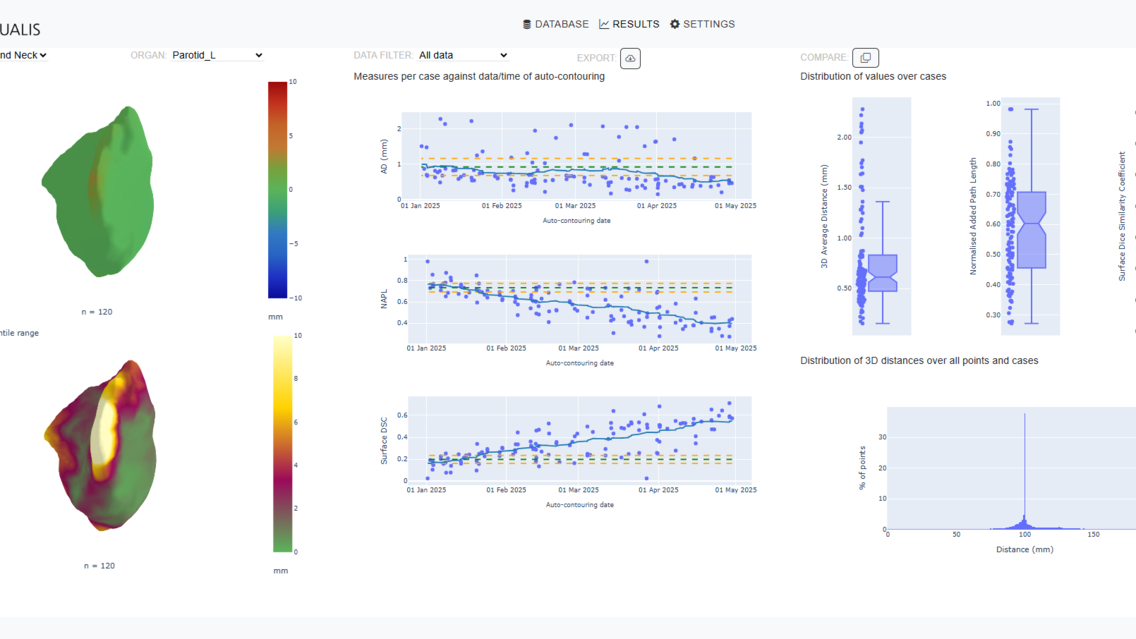Click the VISUALIS logo text
Screen dimensions: 1136x639
pos(20,30)
